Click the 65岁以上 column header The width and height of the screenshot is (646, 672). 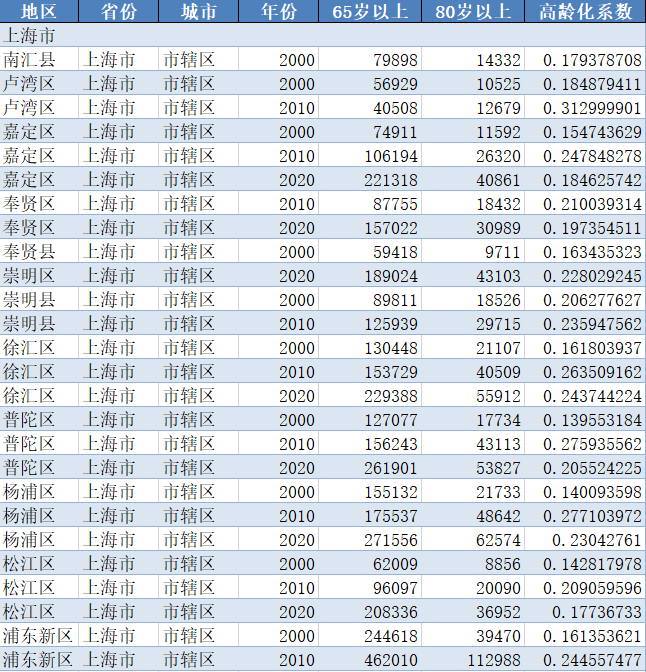pyautogui.click(x=370, y=11)
